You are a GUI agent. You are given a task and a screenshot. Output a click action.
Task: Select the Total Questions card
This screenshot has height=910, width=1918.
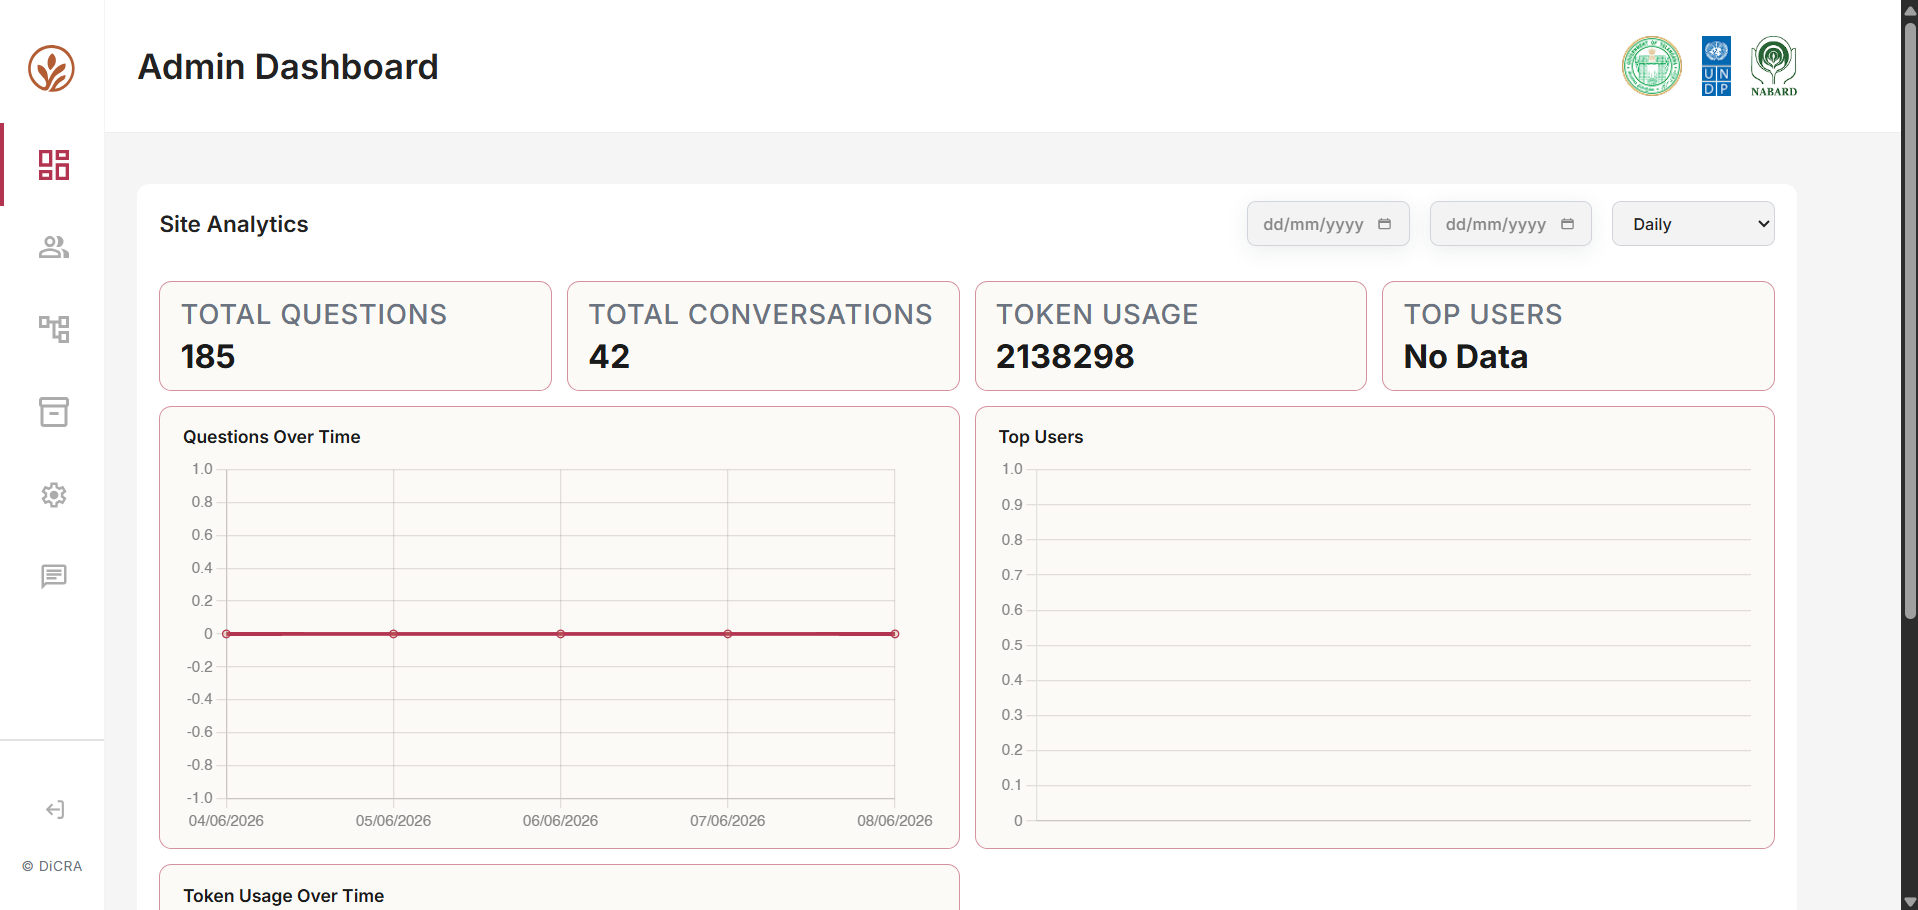pos(355,336)
